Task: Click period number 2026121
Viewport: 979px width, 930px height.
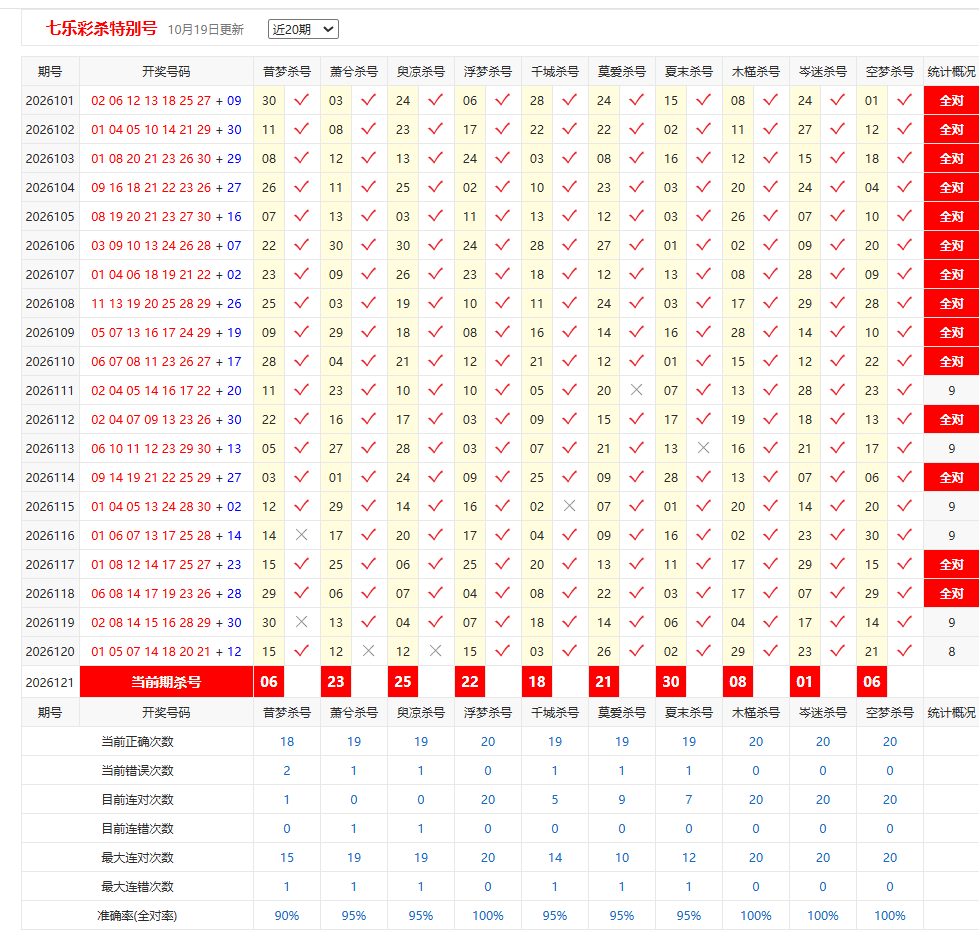Action: 50,682
